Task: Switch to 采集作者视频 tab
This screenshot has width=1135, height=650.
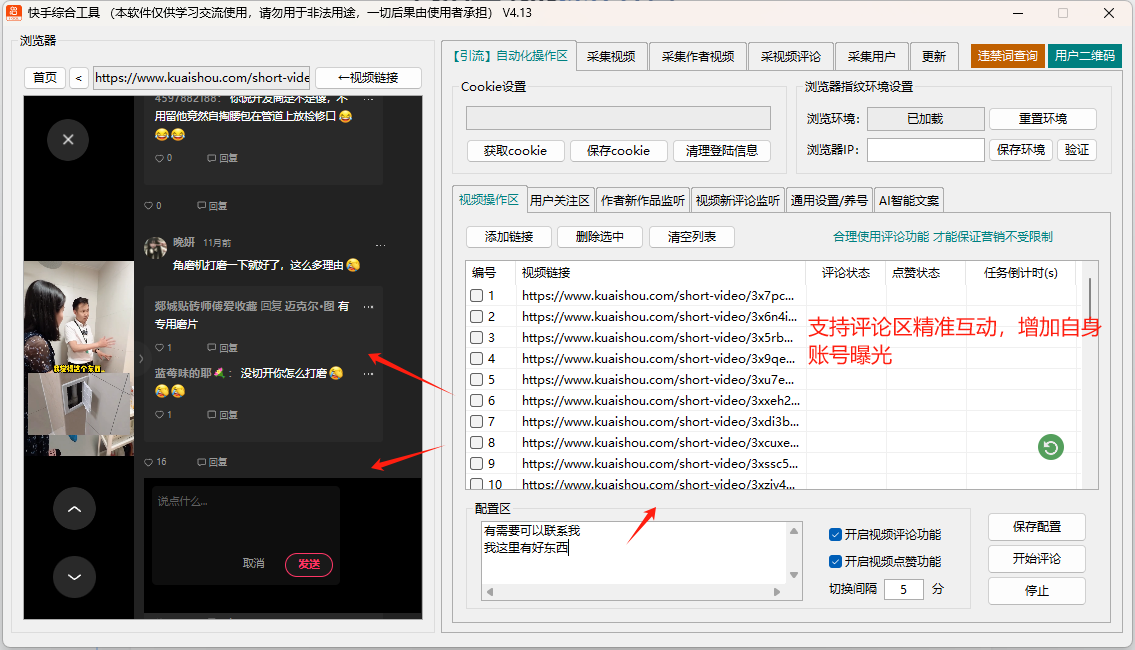Action: [x=697, y=56]
